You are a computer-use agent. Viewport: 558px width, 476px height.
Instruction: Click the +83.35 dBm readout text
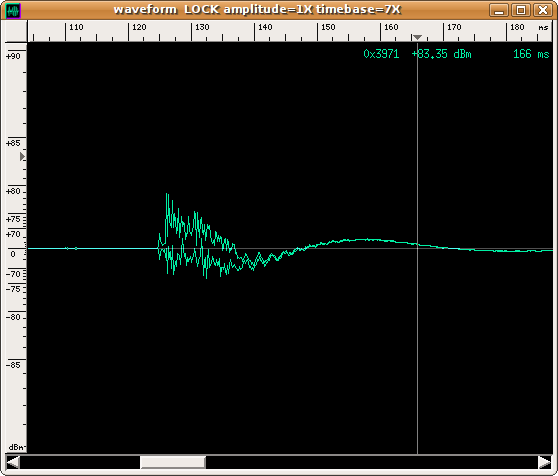(x=442, y=54)
